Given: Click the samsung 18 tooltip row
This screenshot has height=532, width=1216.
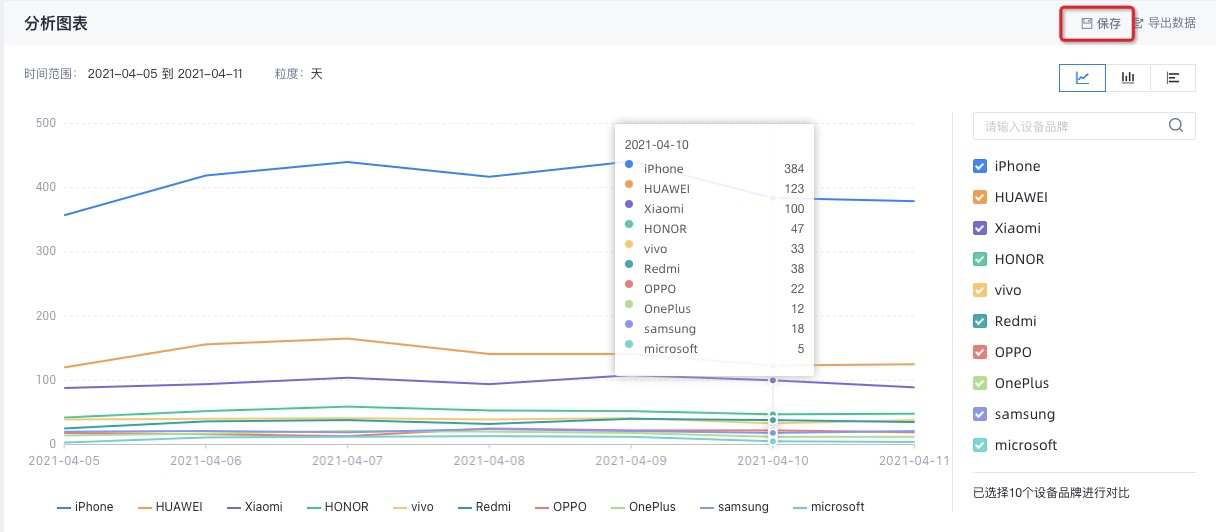Looking at the screenshot, I should point(714,329).
